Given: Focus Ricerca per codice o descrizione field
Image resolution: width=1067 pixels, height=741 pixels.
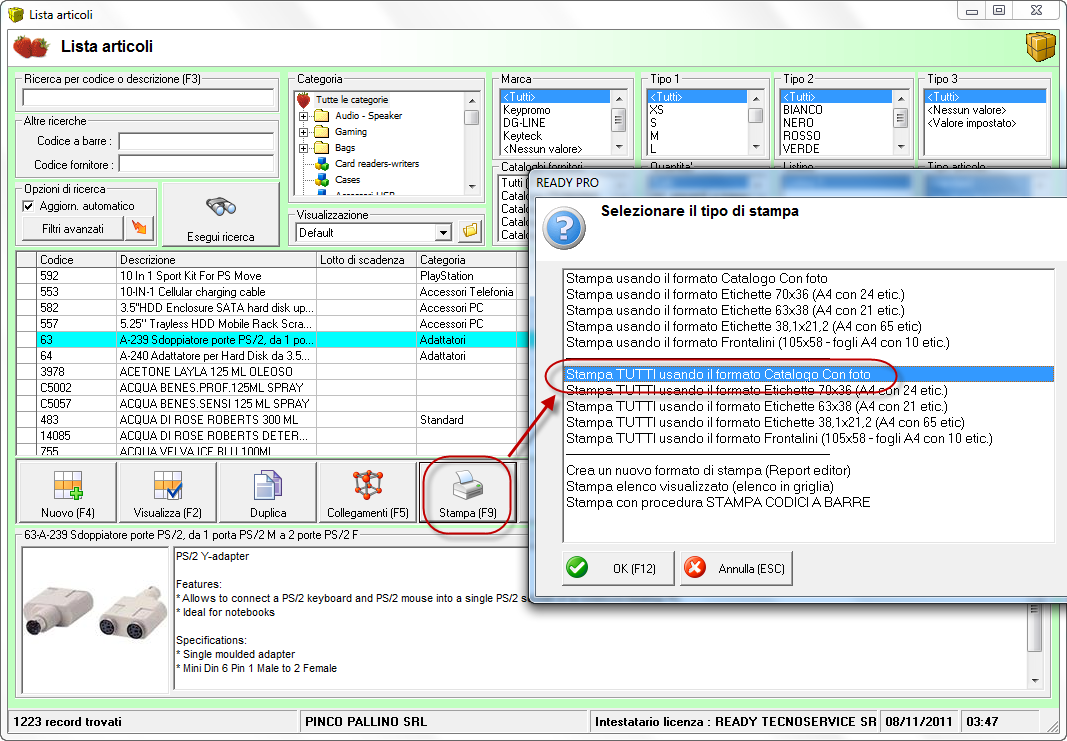Looking at the screenshot, I should pyautogui.click(x=148, y=98).
